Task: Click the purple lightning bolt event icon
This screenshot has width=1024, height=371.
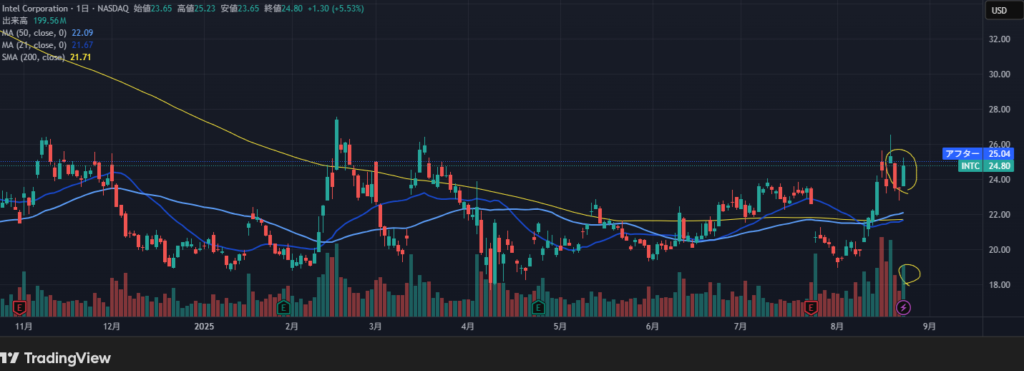Action: tap(903, 307)
